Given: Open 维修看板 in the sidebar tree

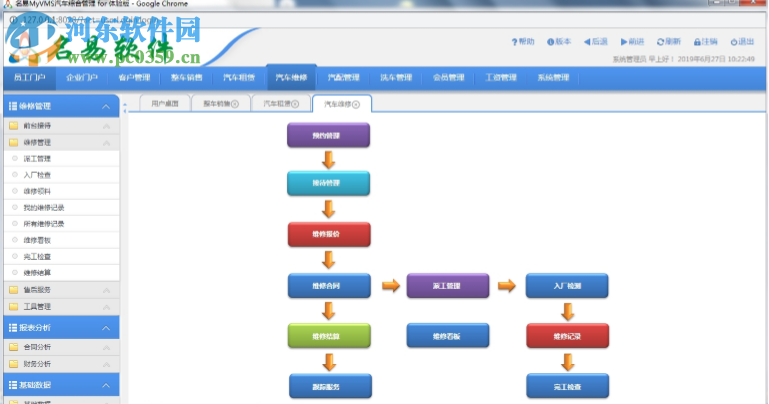Looking at the screenshot, I should (61, 240).
